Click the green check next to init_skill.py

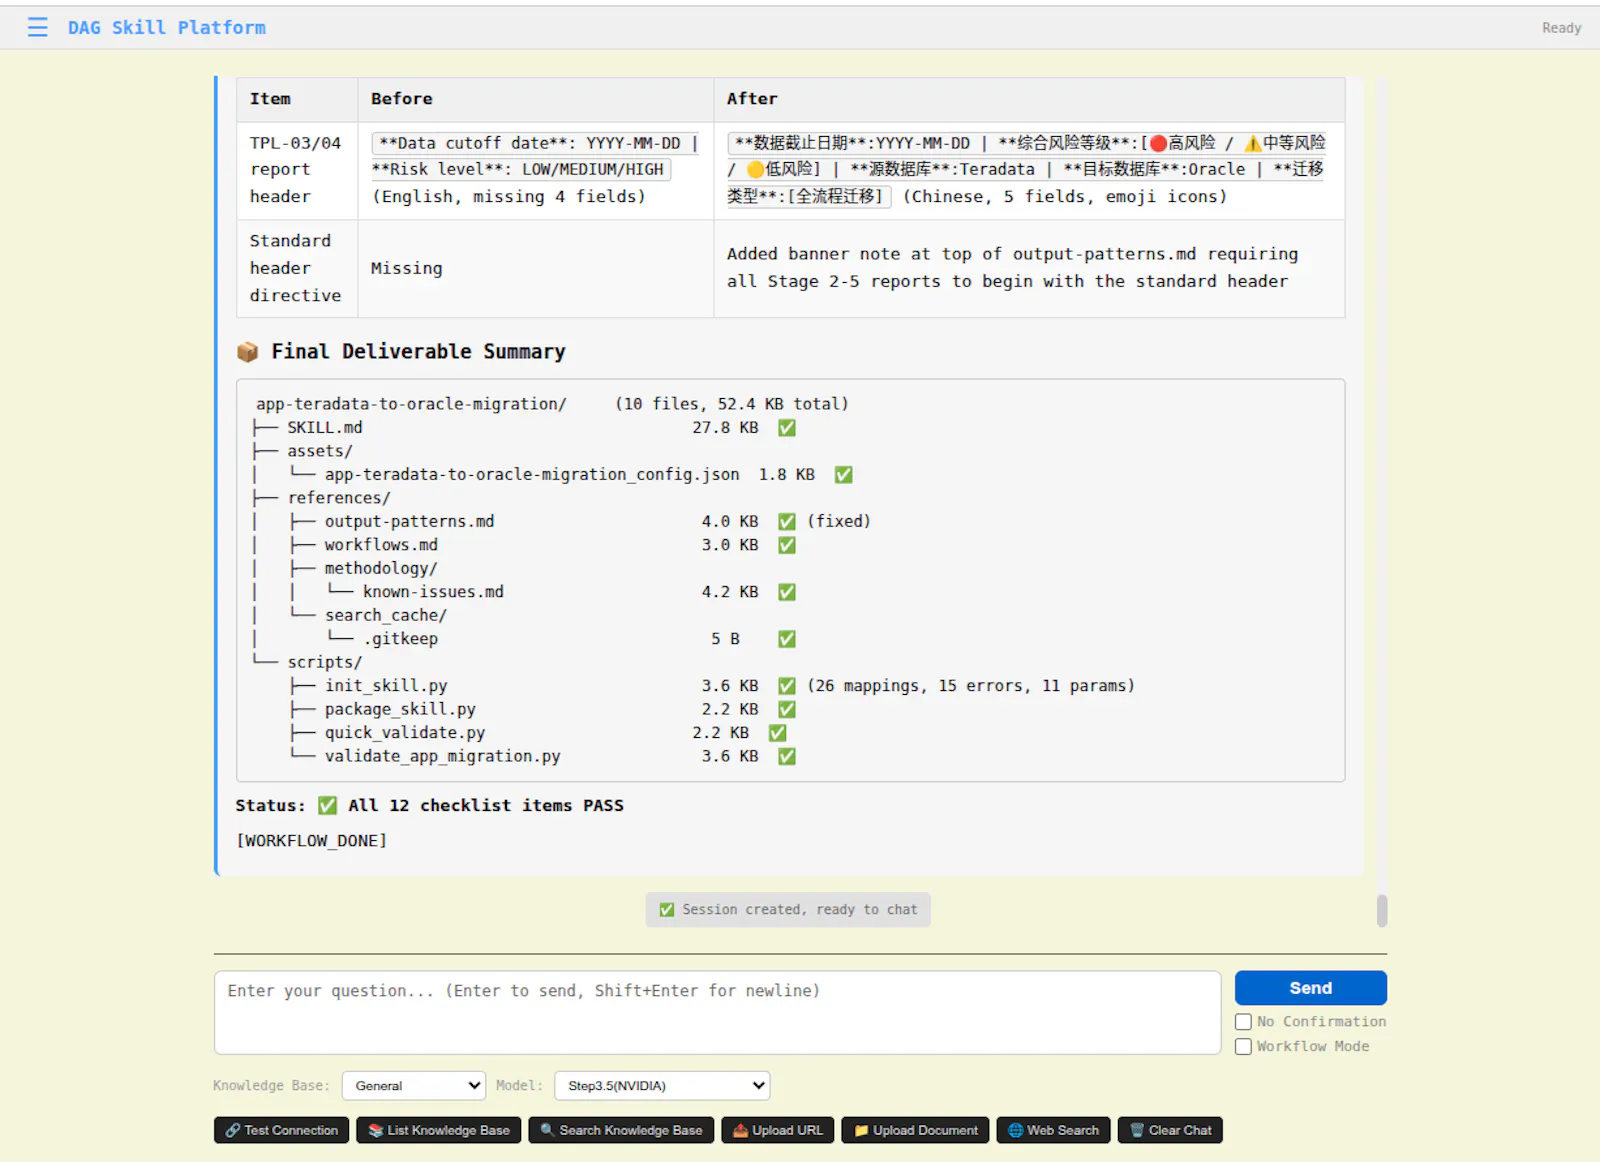(x=787, y=686)
